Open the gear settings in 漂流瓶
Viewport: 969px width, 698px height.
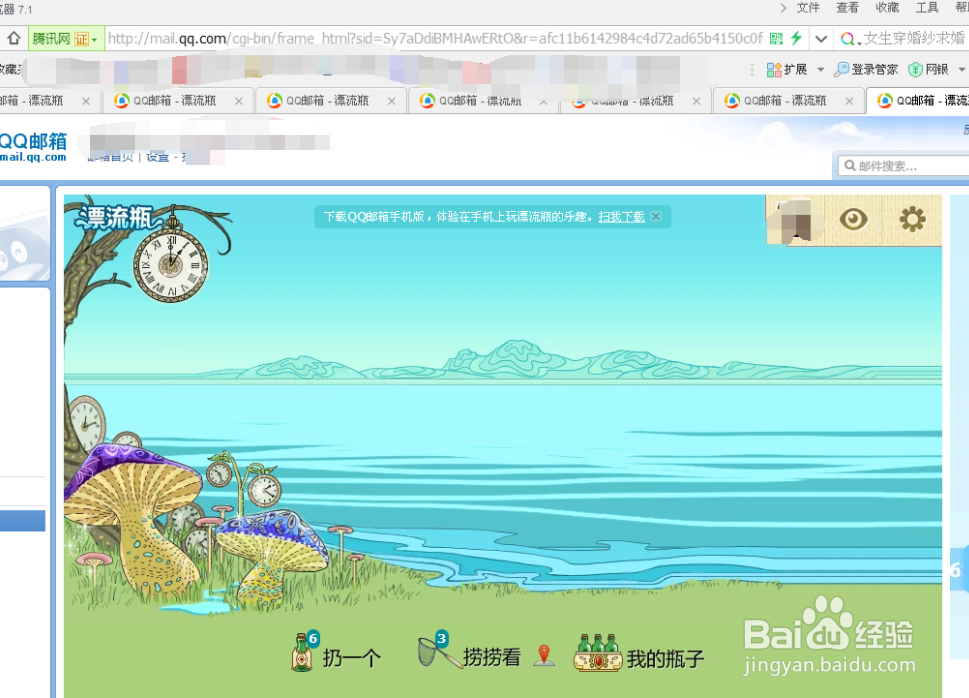click(912, 219)
